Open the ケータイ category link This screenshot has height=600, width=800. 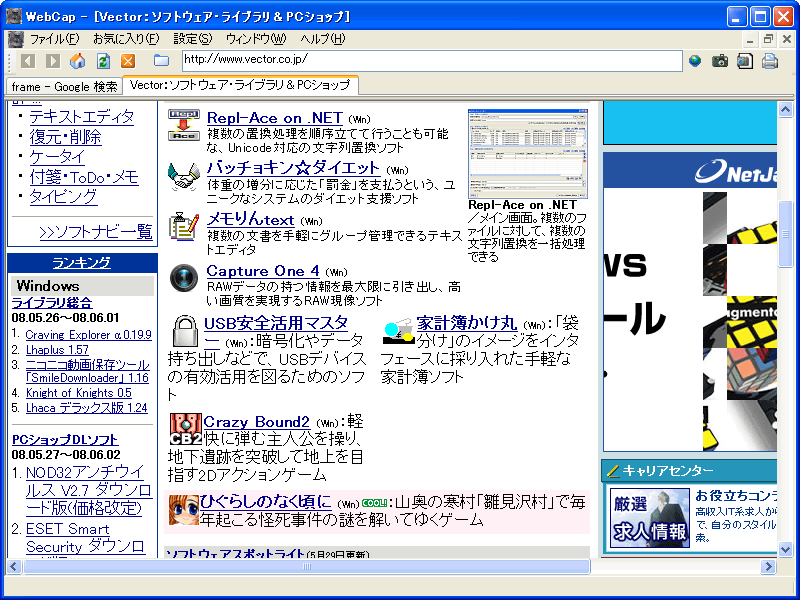click(x=57, y=157)
